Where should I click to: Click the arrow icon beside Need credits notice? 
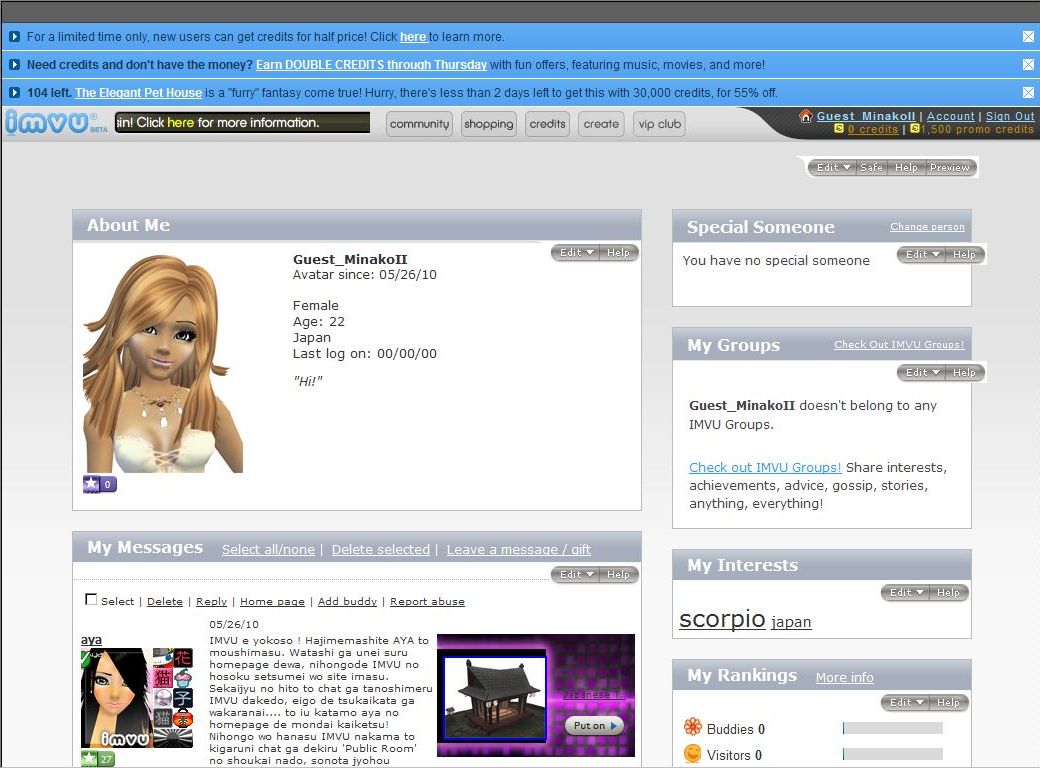(x=15, y=65)
